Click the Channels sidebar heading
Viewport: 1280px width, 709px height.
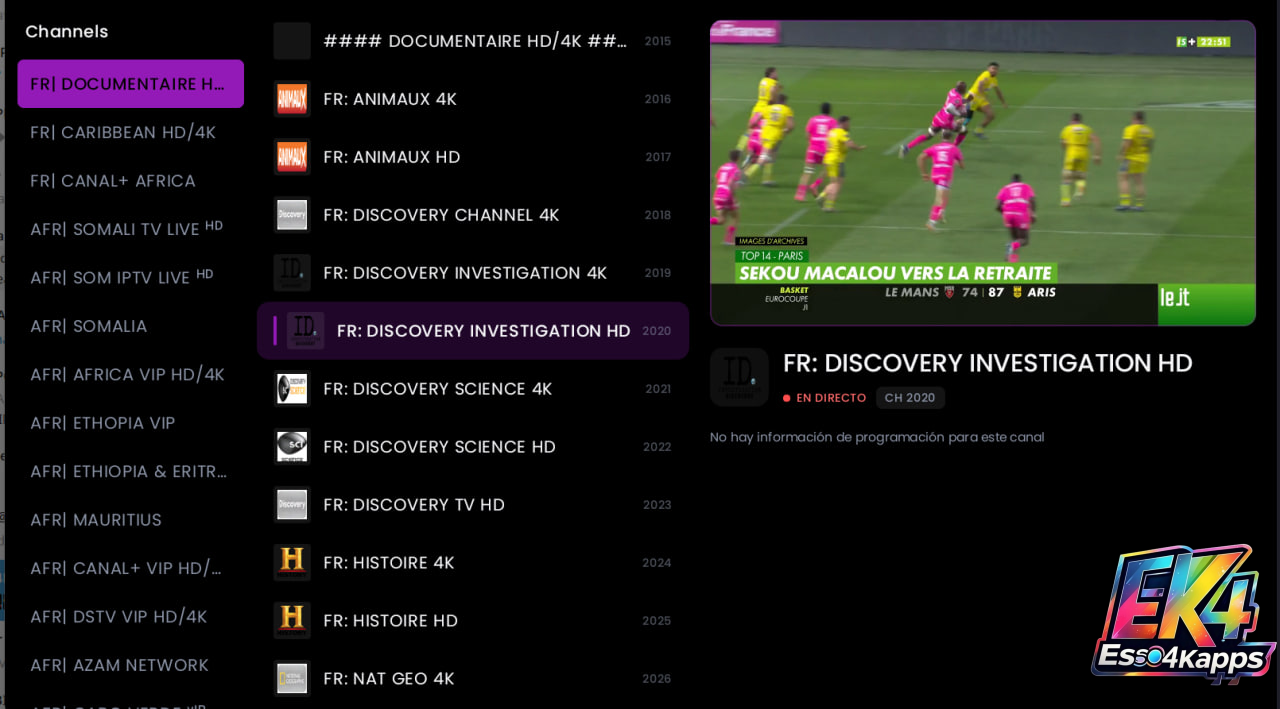point(67,32)
